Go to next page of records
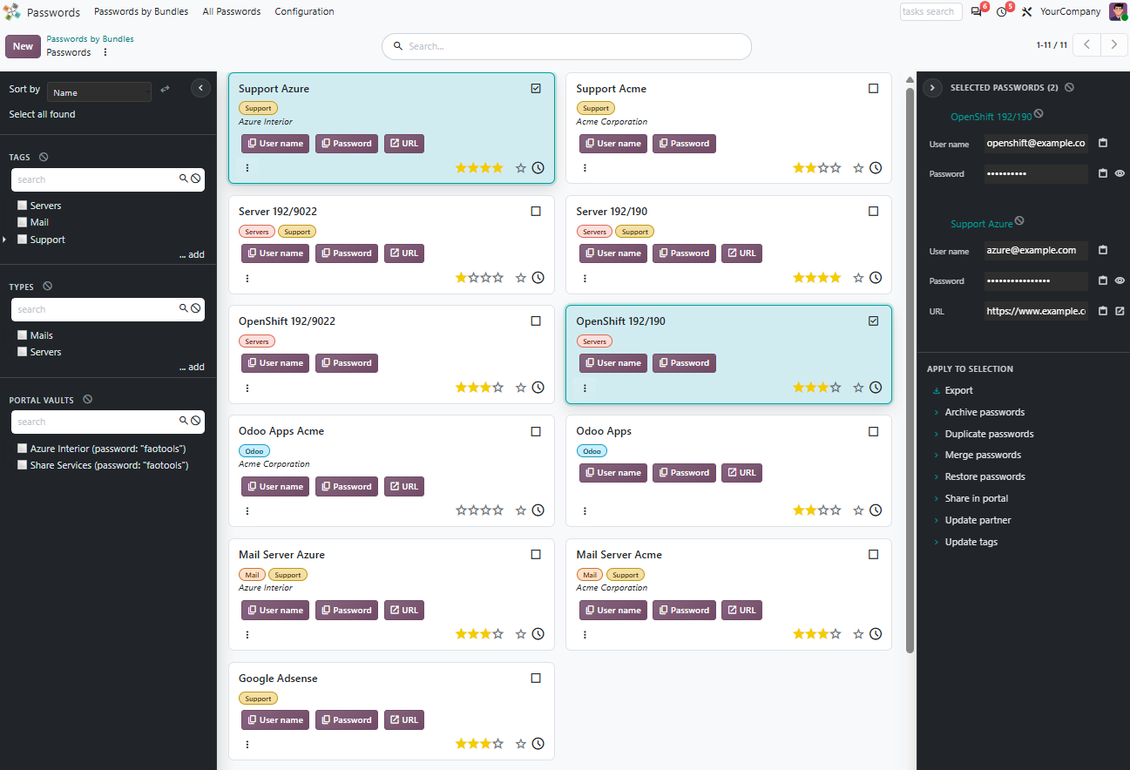The image size is (1130, 770). [x=1114, y=45]
